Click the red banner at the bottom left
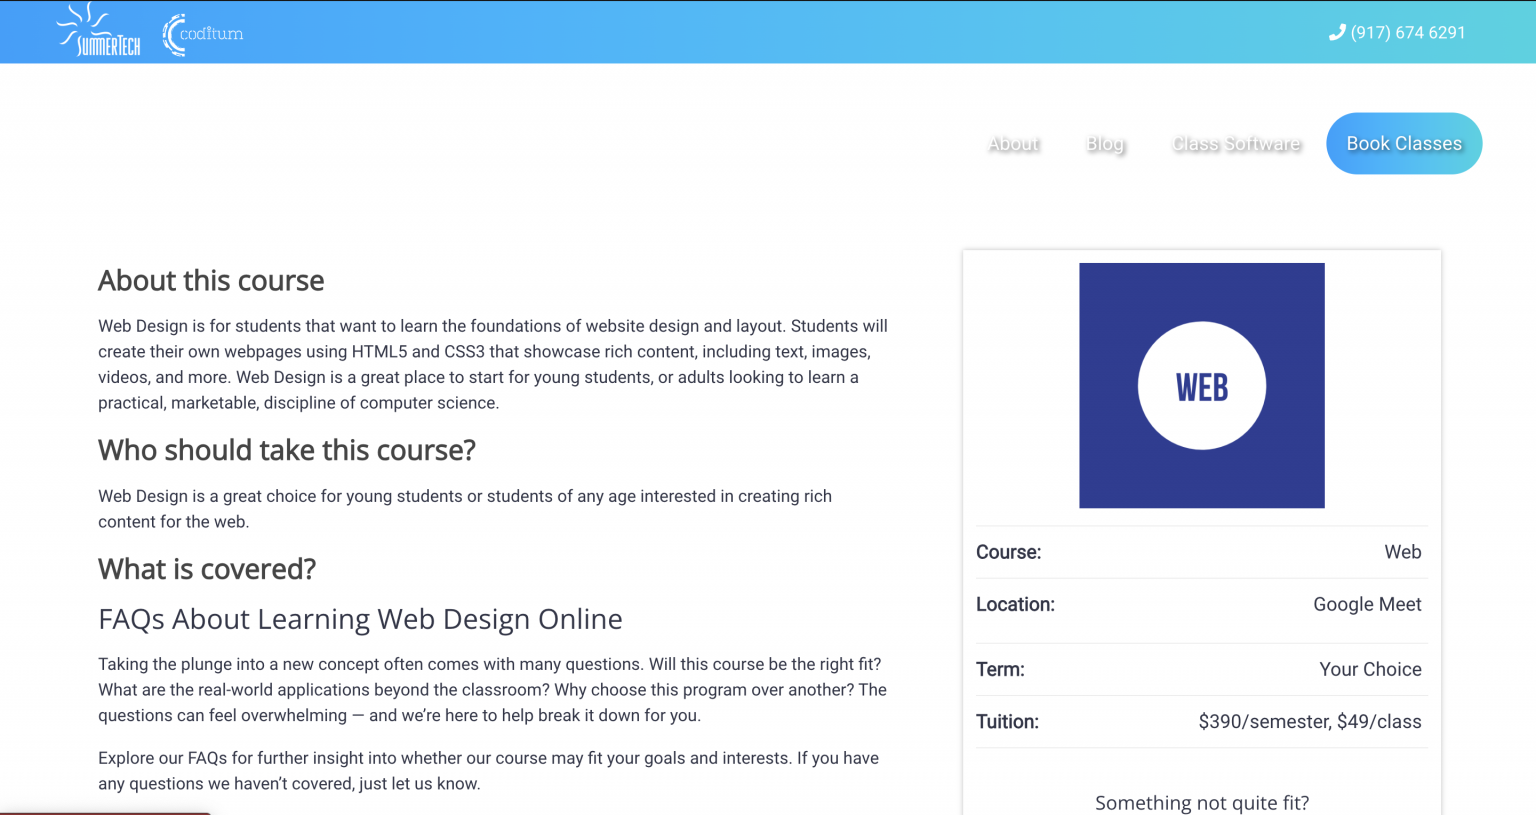The width and height of the screenshot is (1536, 815). point(104,812)
